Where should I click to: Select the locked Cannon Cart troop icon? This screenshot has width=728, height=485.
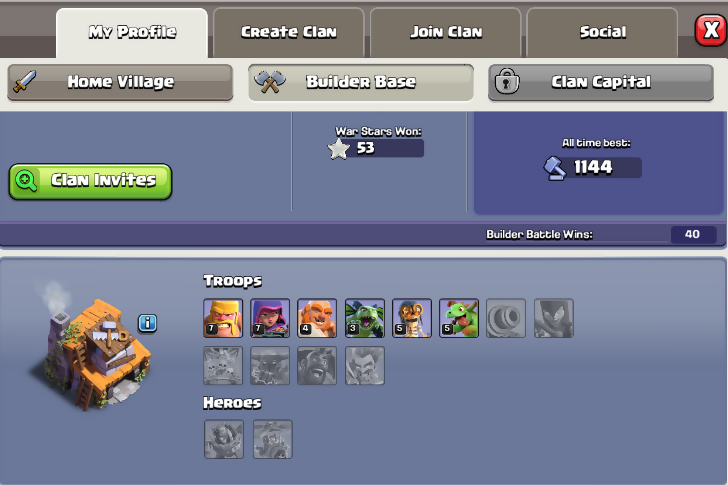(x=506, y=318)
